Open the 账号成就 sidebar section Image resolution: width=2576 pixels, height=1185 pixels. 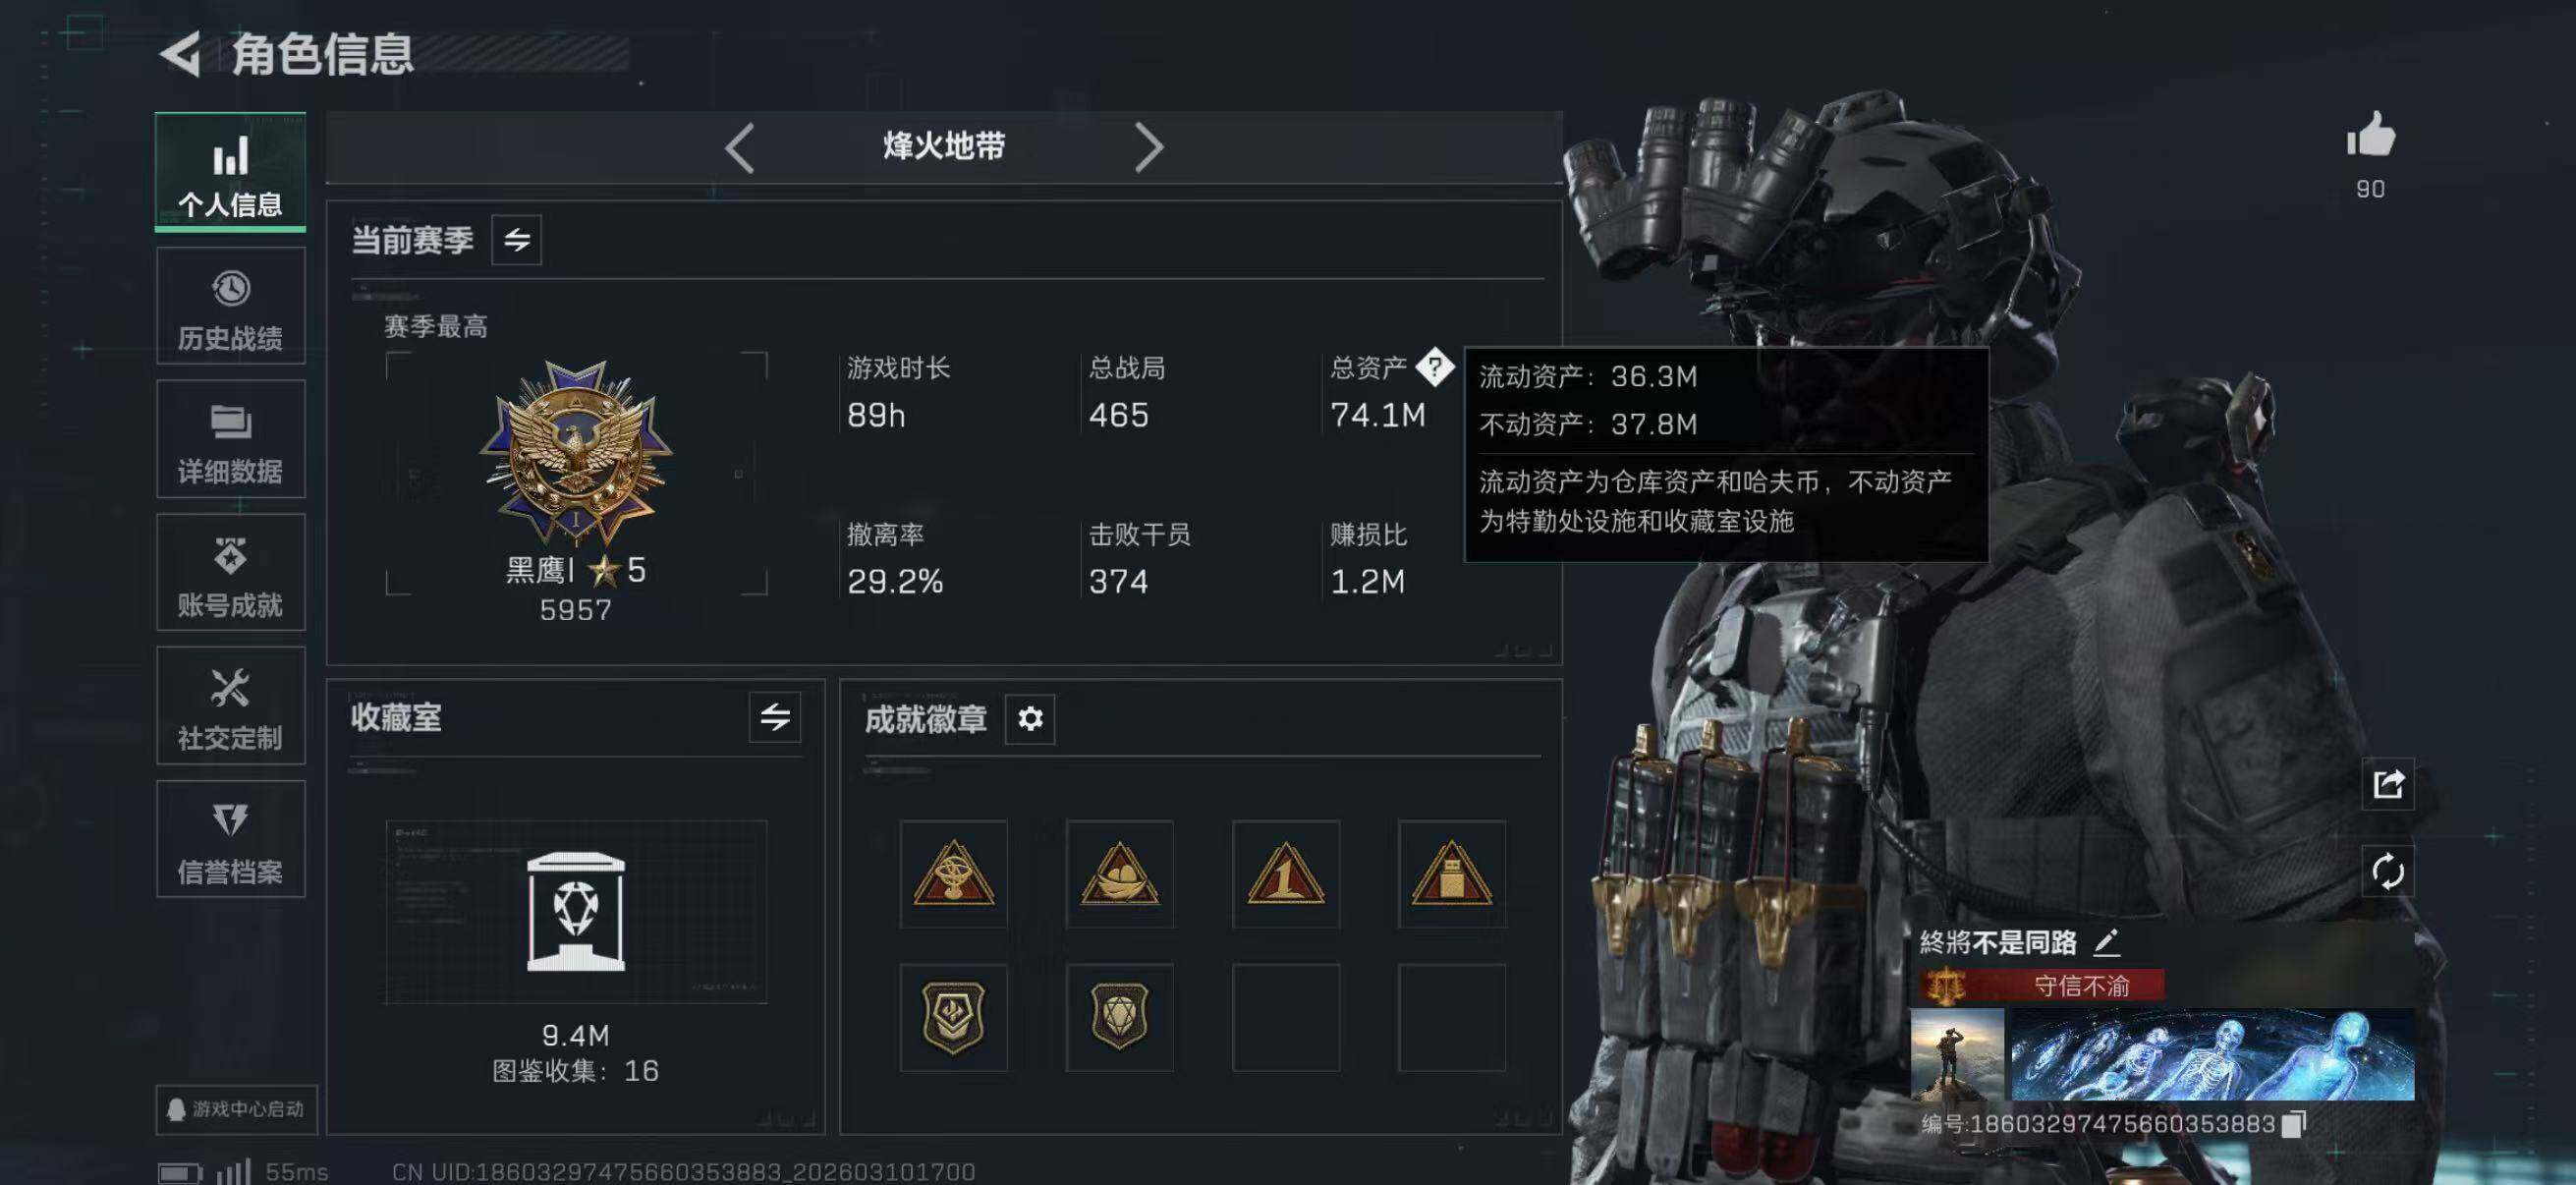coord(231,573)
